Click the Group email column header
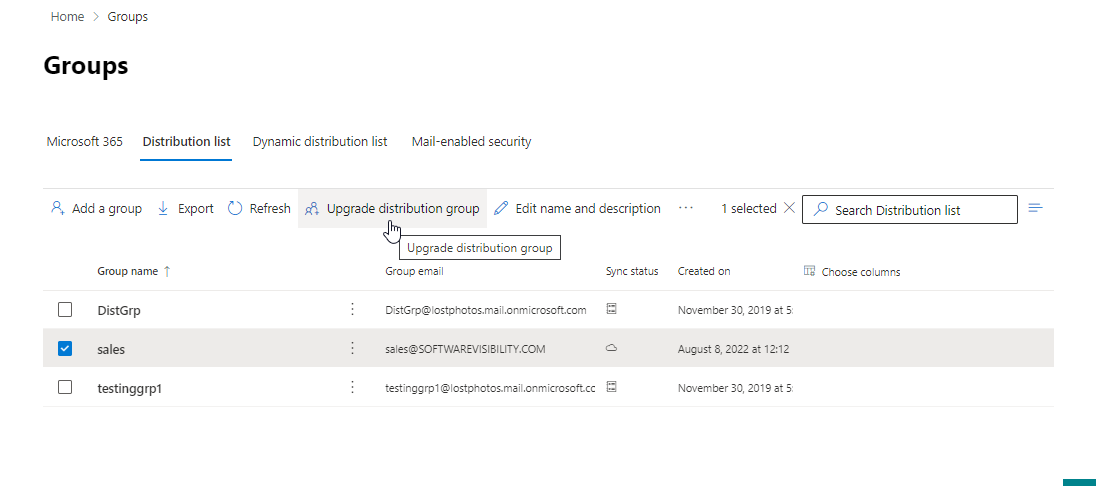Screen dimensions: 1096x486 click(x=414, y=271)
